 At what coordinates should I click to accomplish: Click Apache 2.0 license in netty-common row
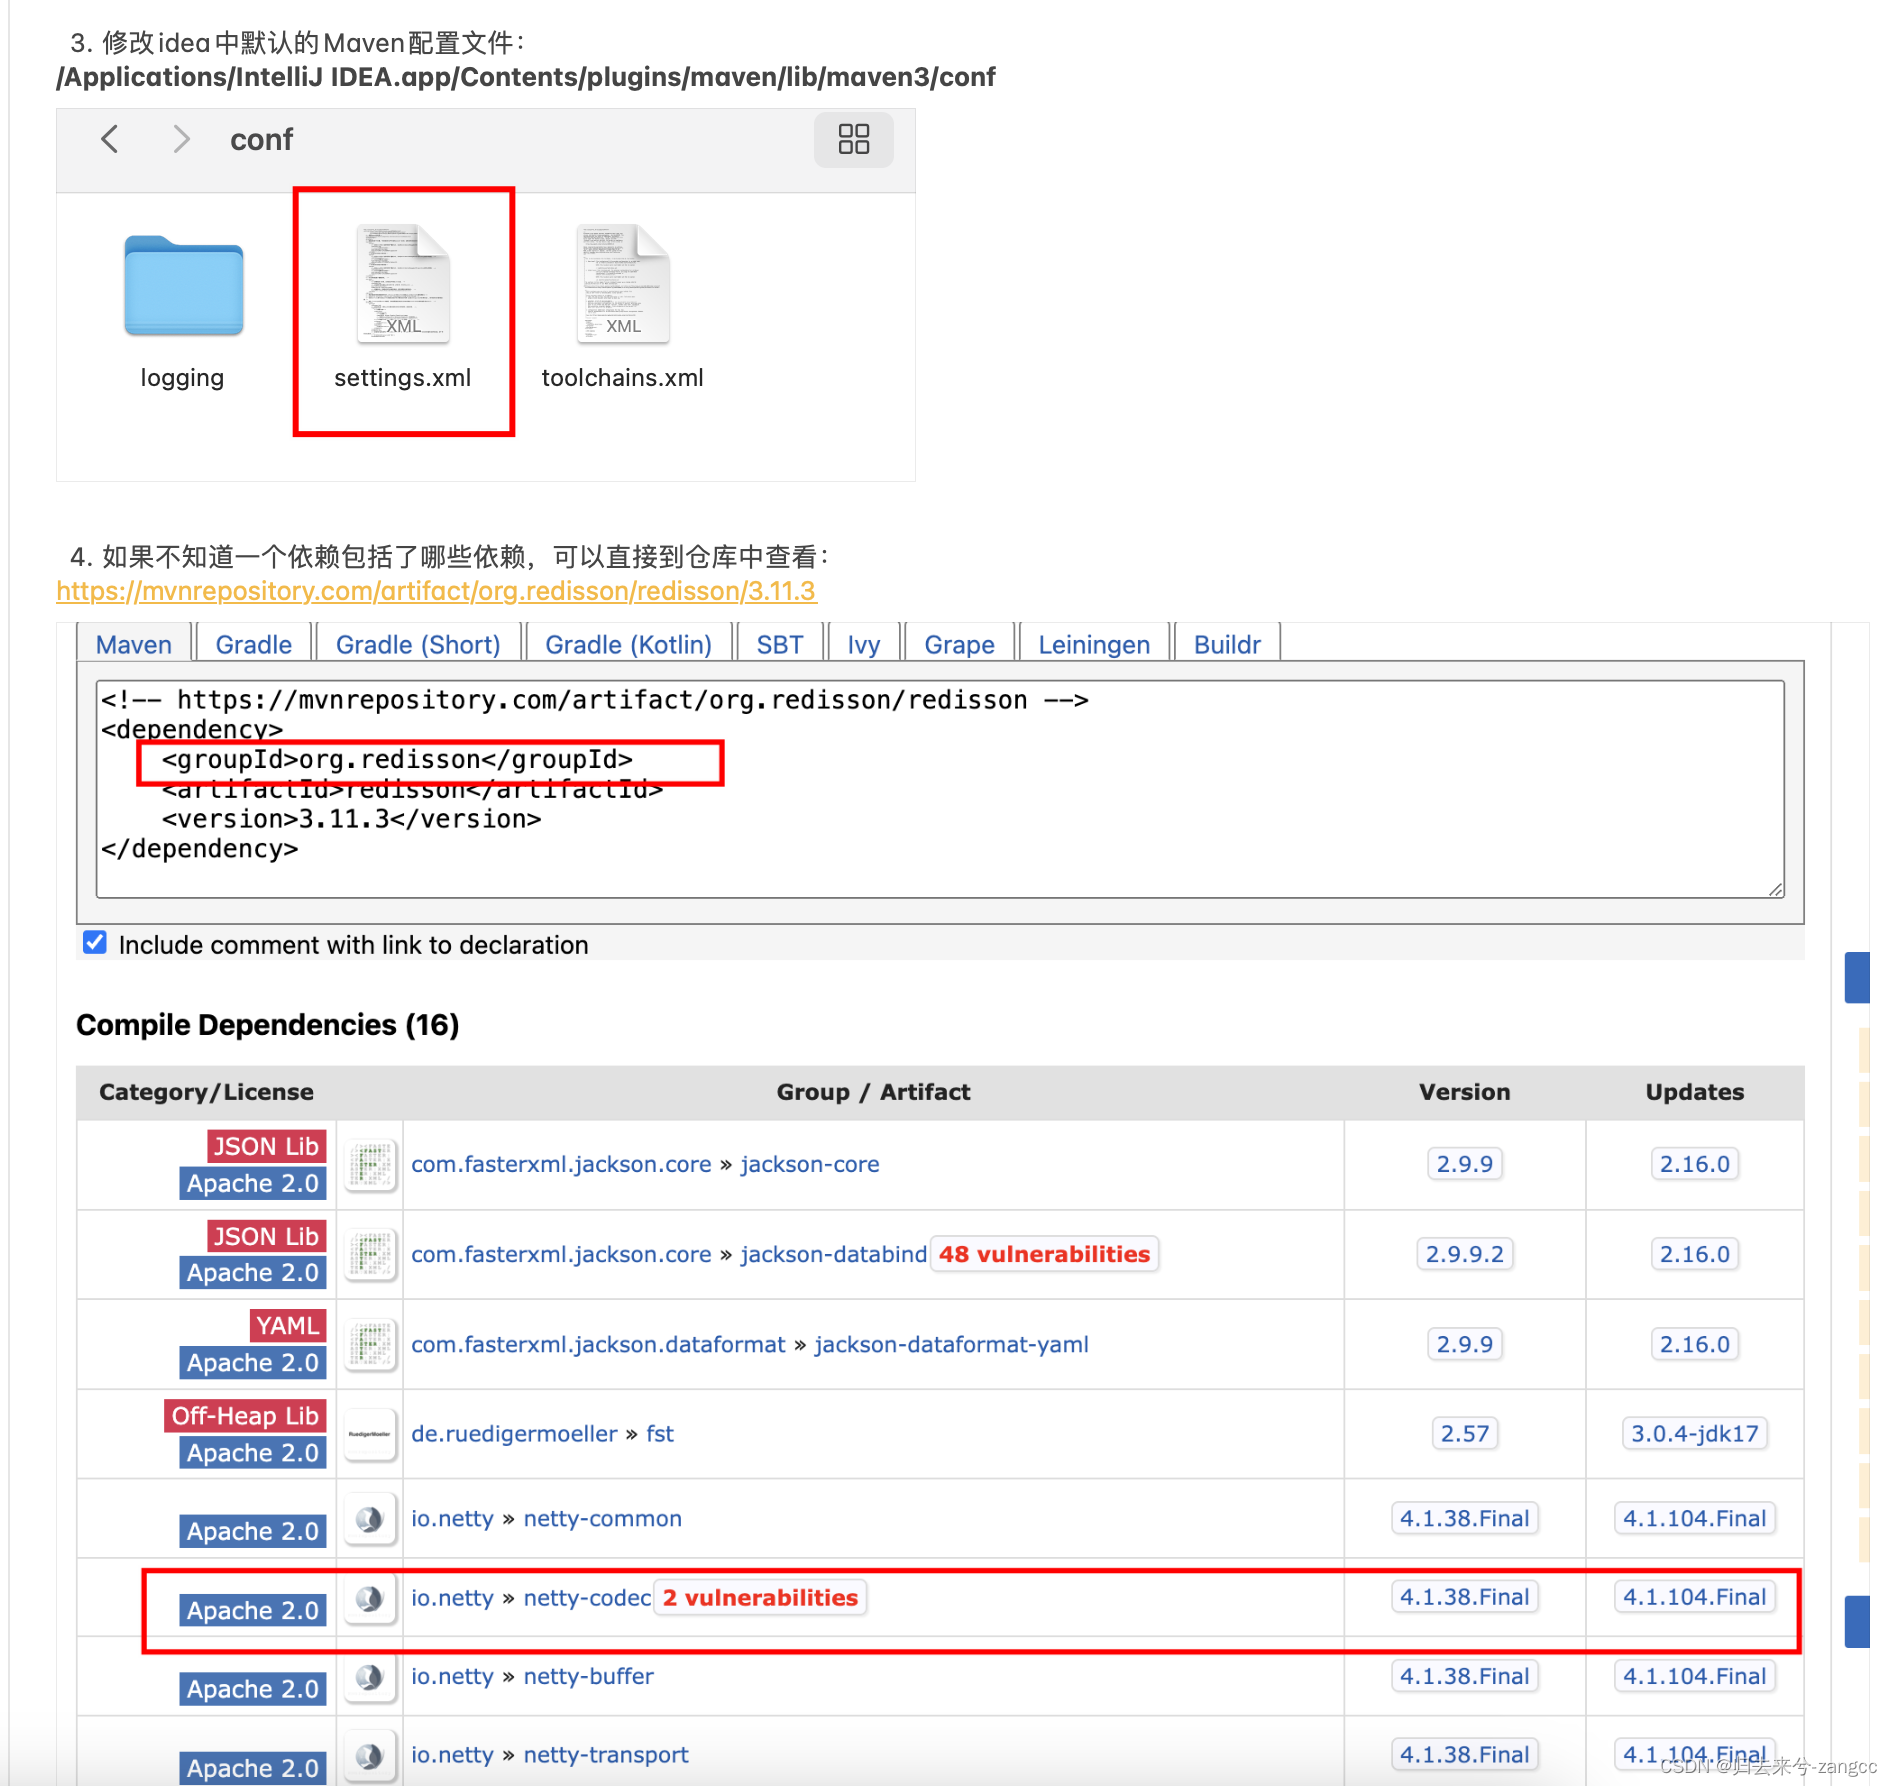[x=253, y=1531]
